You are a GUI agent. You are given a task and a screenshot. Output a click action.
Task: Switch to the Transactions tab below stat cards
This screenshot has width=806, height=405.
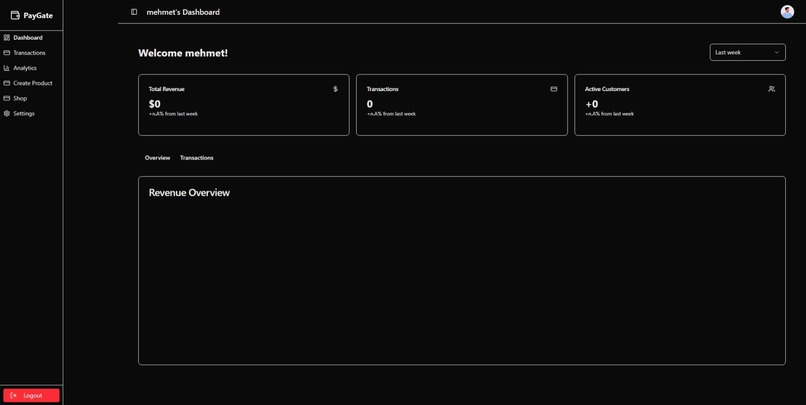coord(196,158)
